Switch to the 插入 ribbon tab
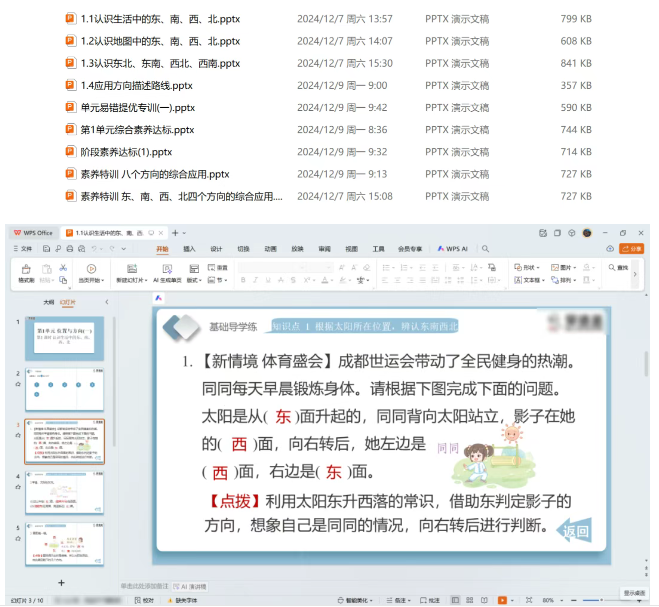659x607 pixels. 189,249
